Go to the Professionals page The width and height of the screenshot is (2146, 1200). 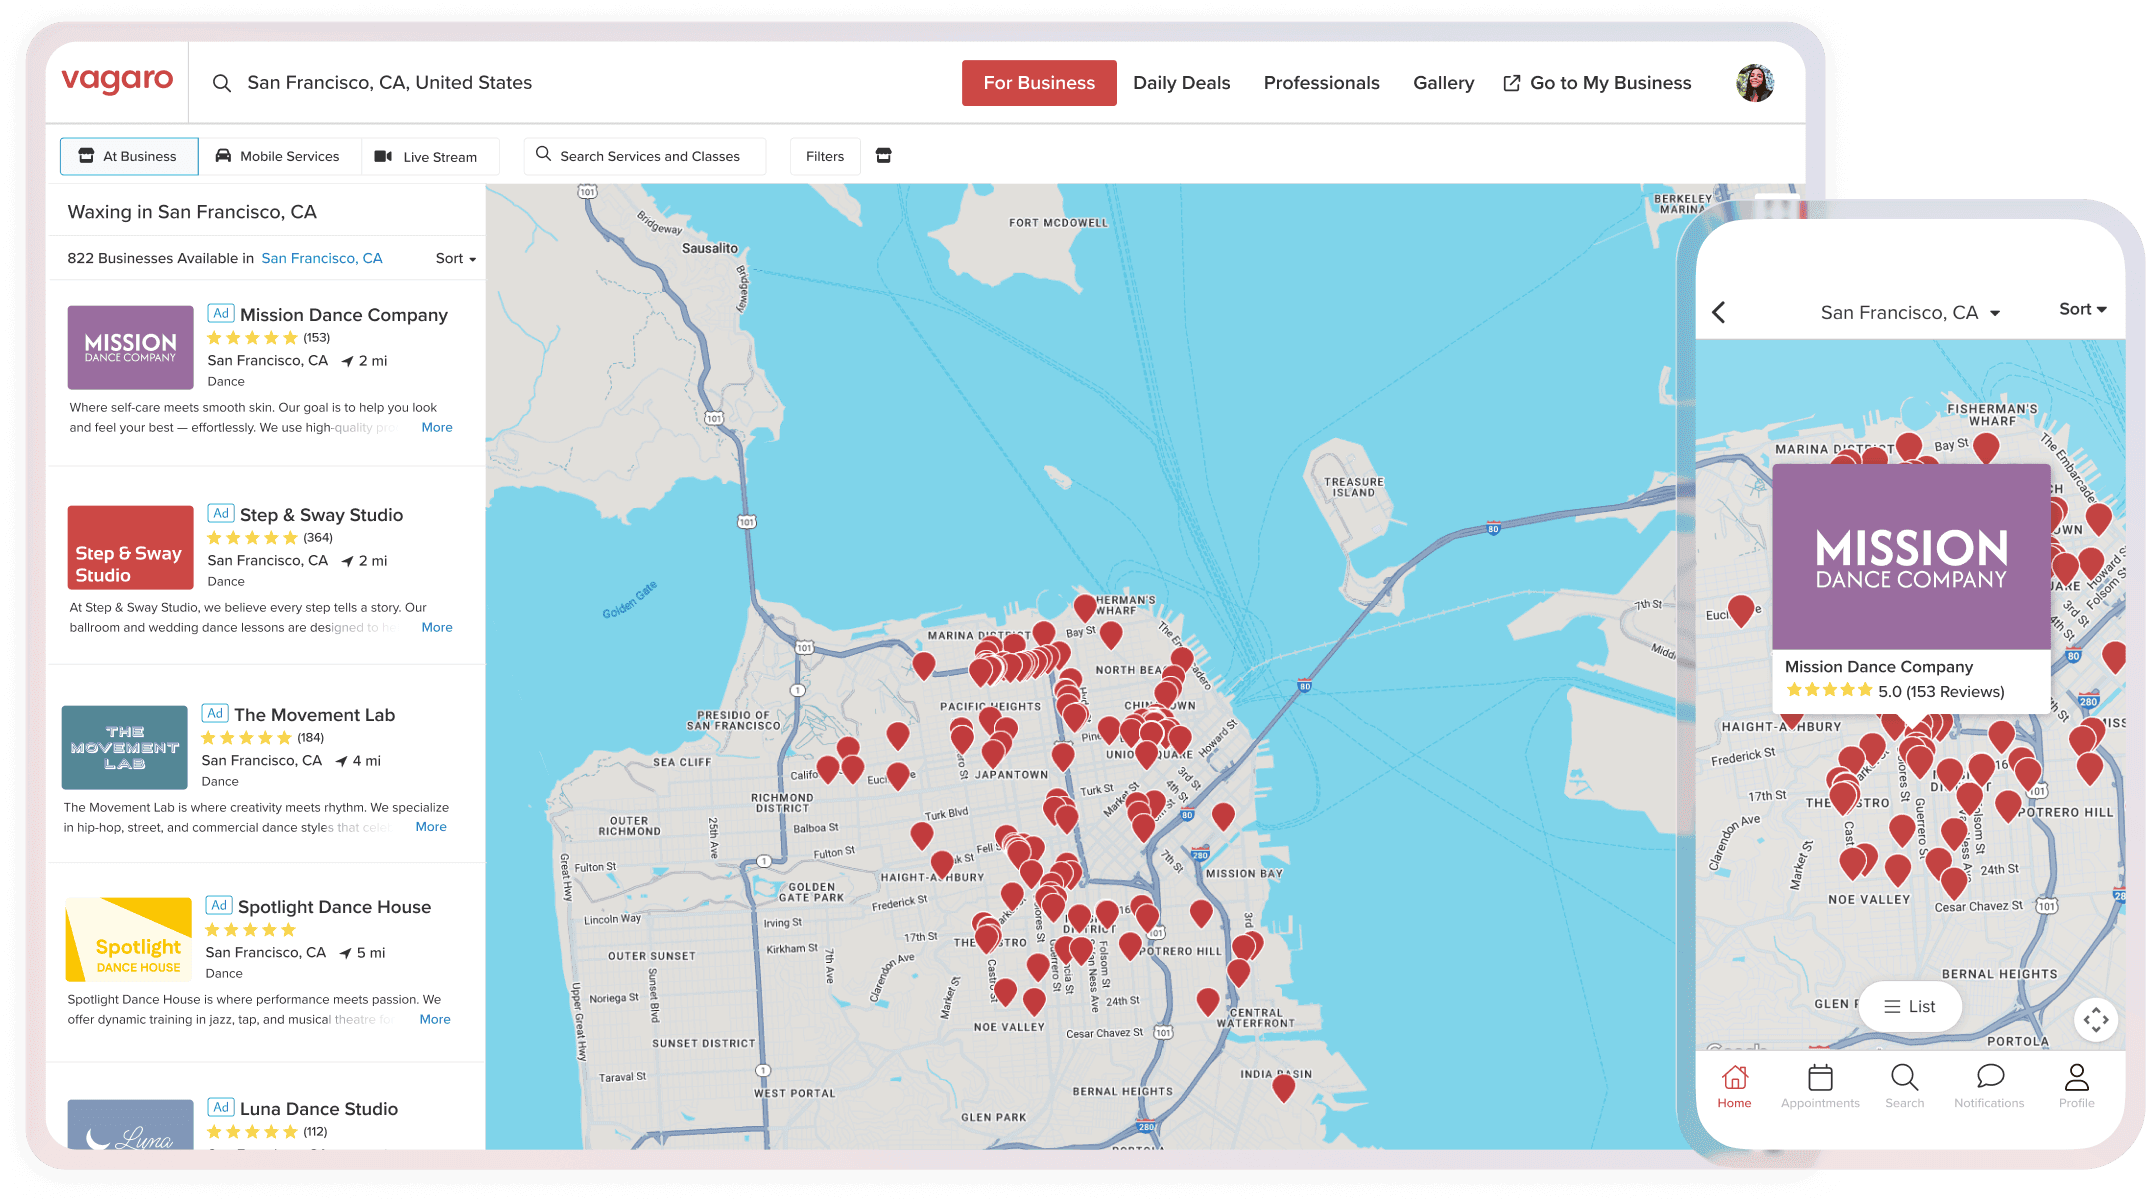tap(1321, 83)
